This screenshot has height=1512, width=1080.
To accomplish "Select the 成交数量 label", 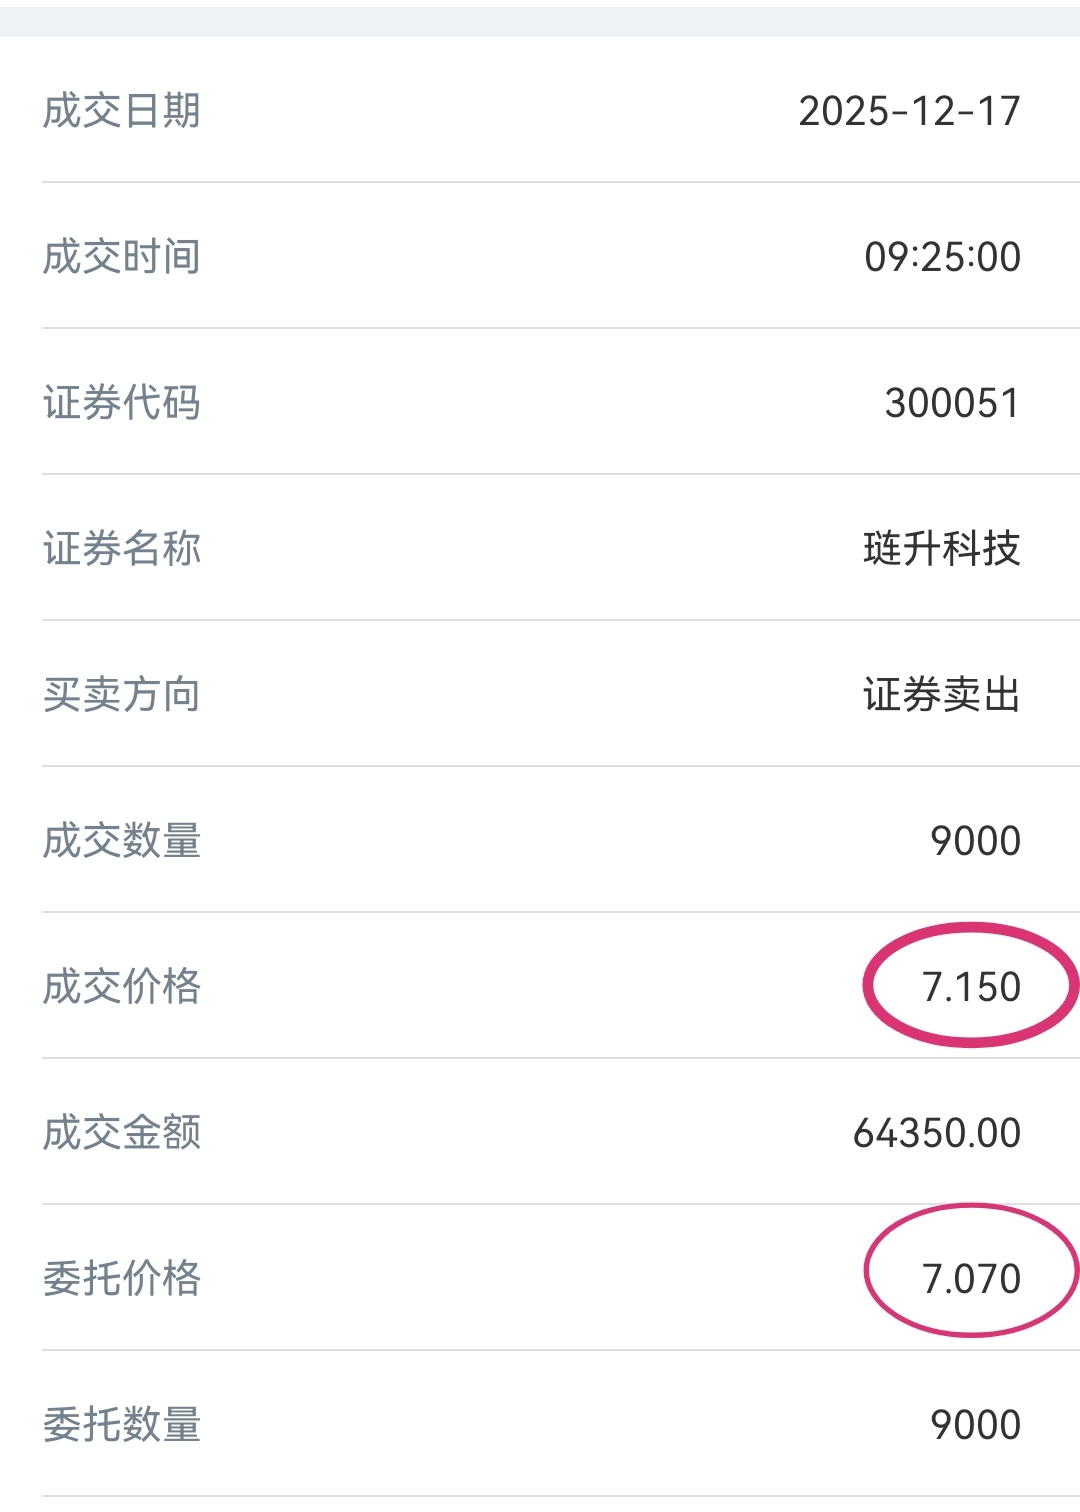I will tap(121, 841).
